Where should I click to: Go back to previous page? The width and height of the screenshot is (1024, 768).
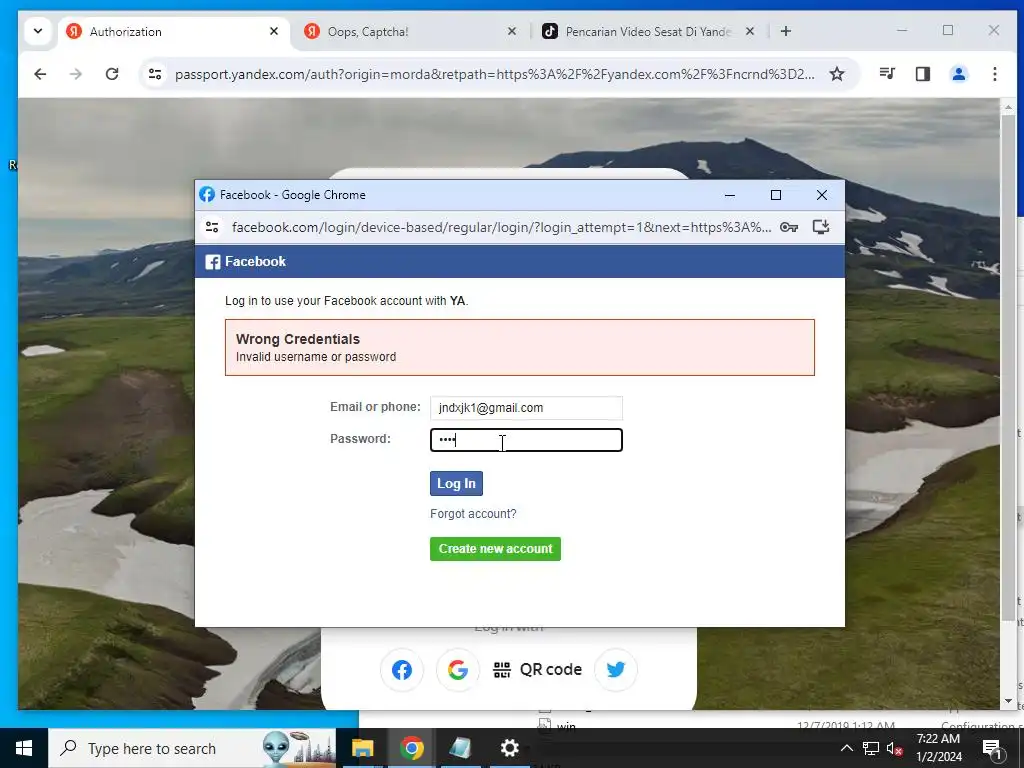point(40,74)
